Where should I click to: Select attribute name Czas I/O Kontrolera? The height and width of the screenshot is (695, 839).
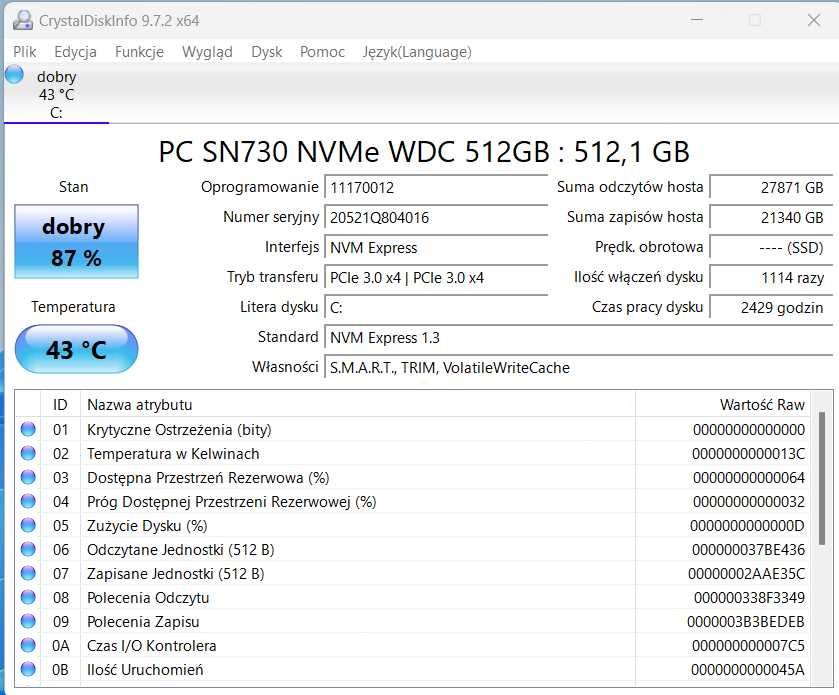tap(152, 646)
